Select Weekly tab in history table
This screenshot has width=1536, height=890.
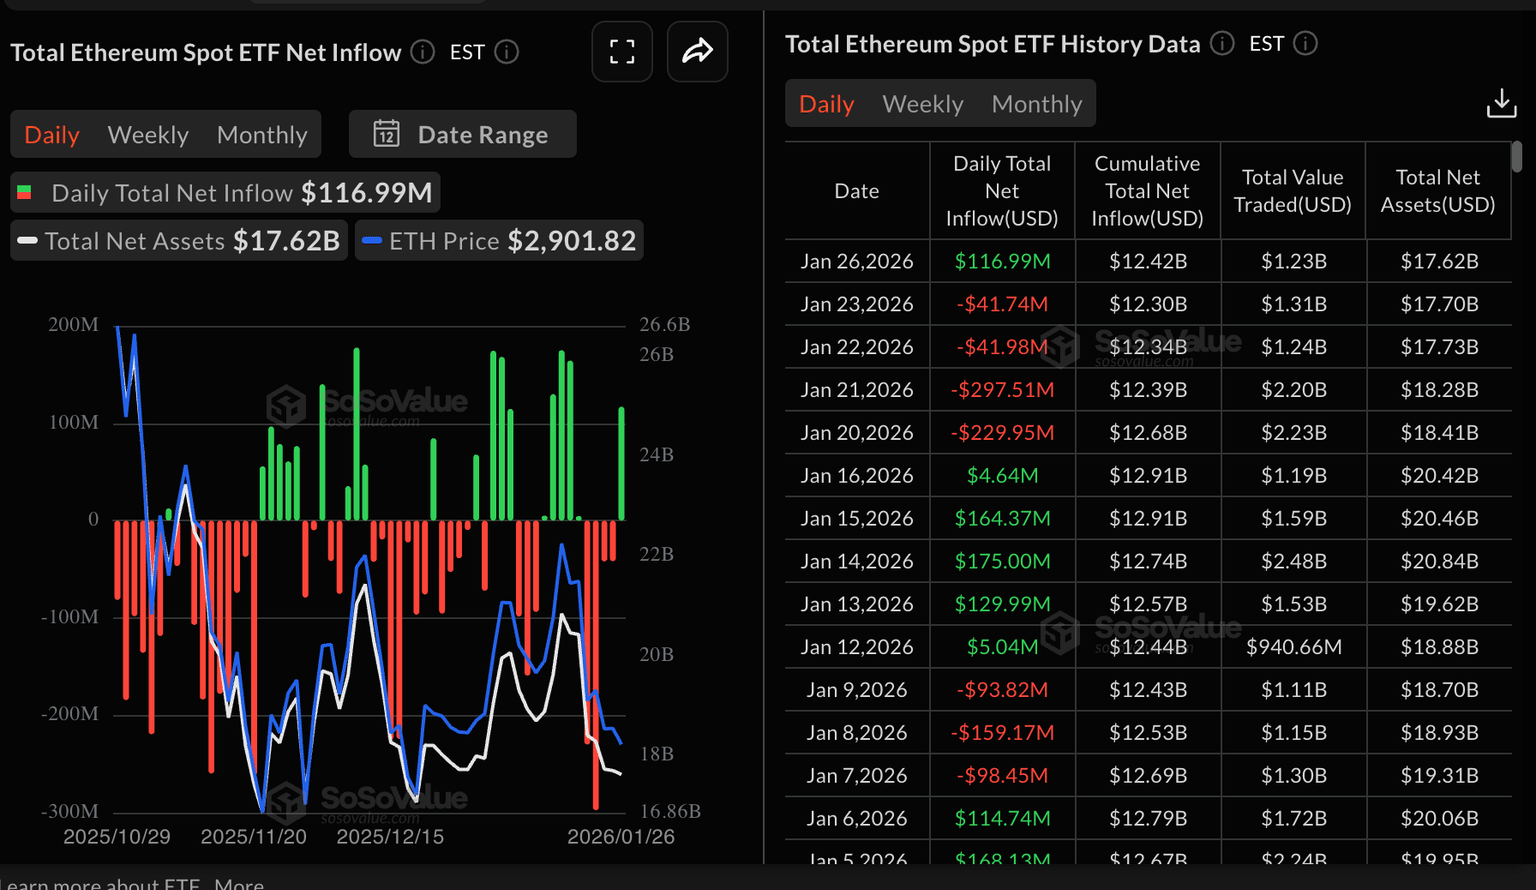pos(922,104)
